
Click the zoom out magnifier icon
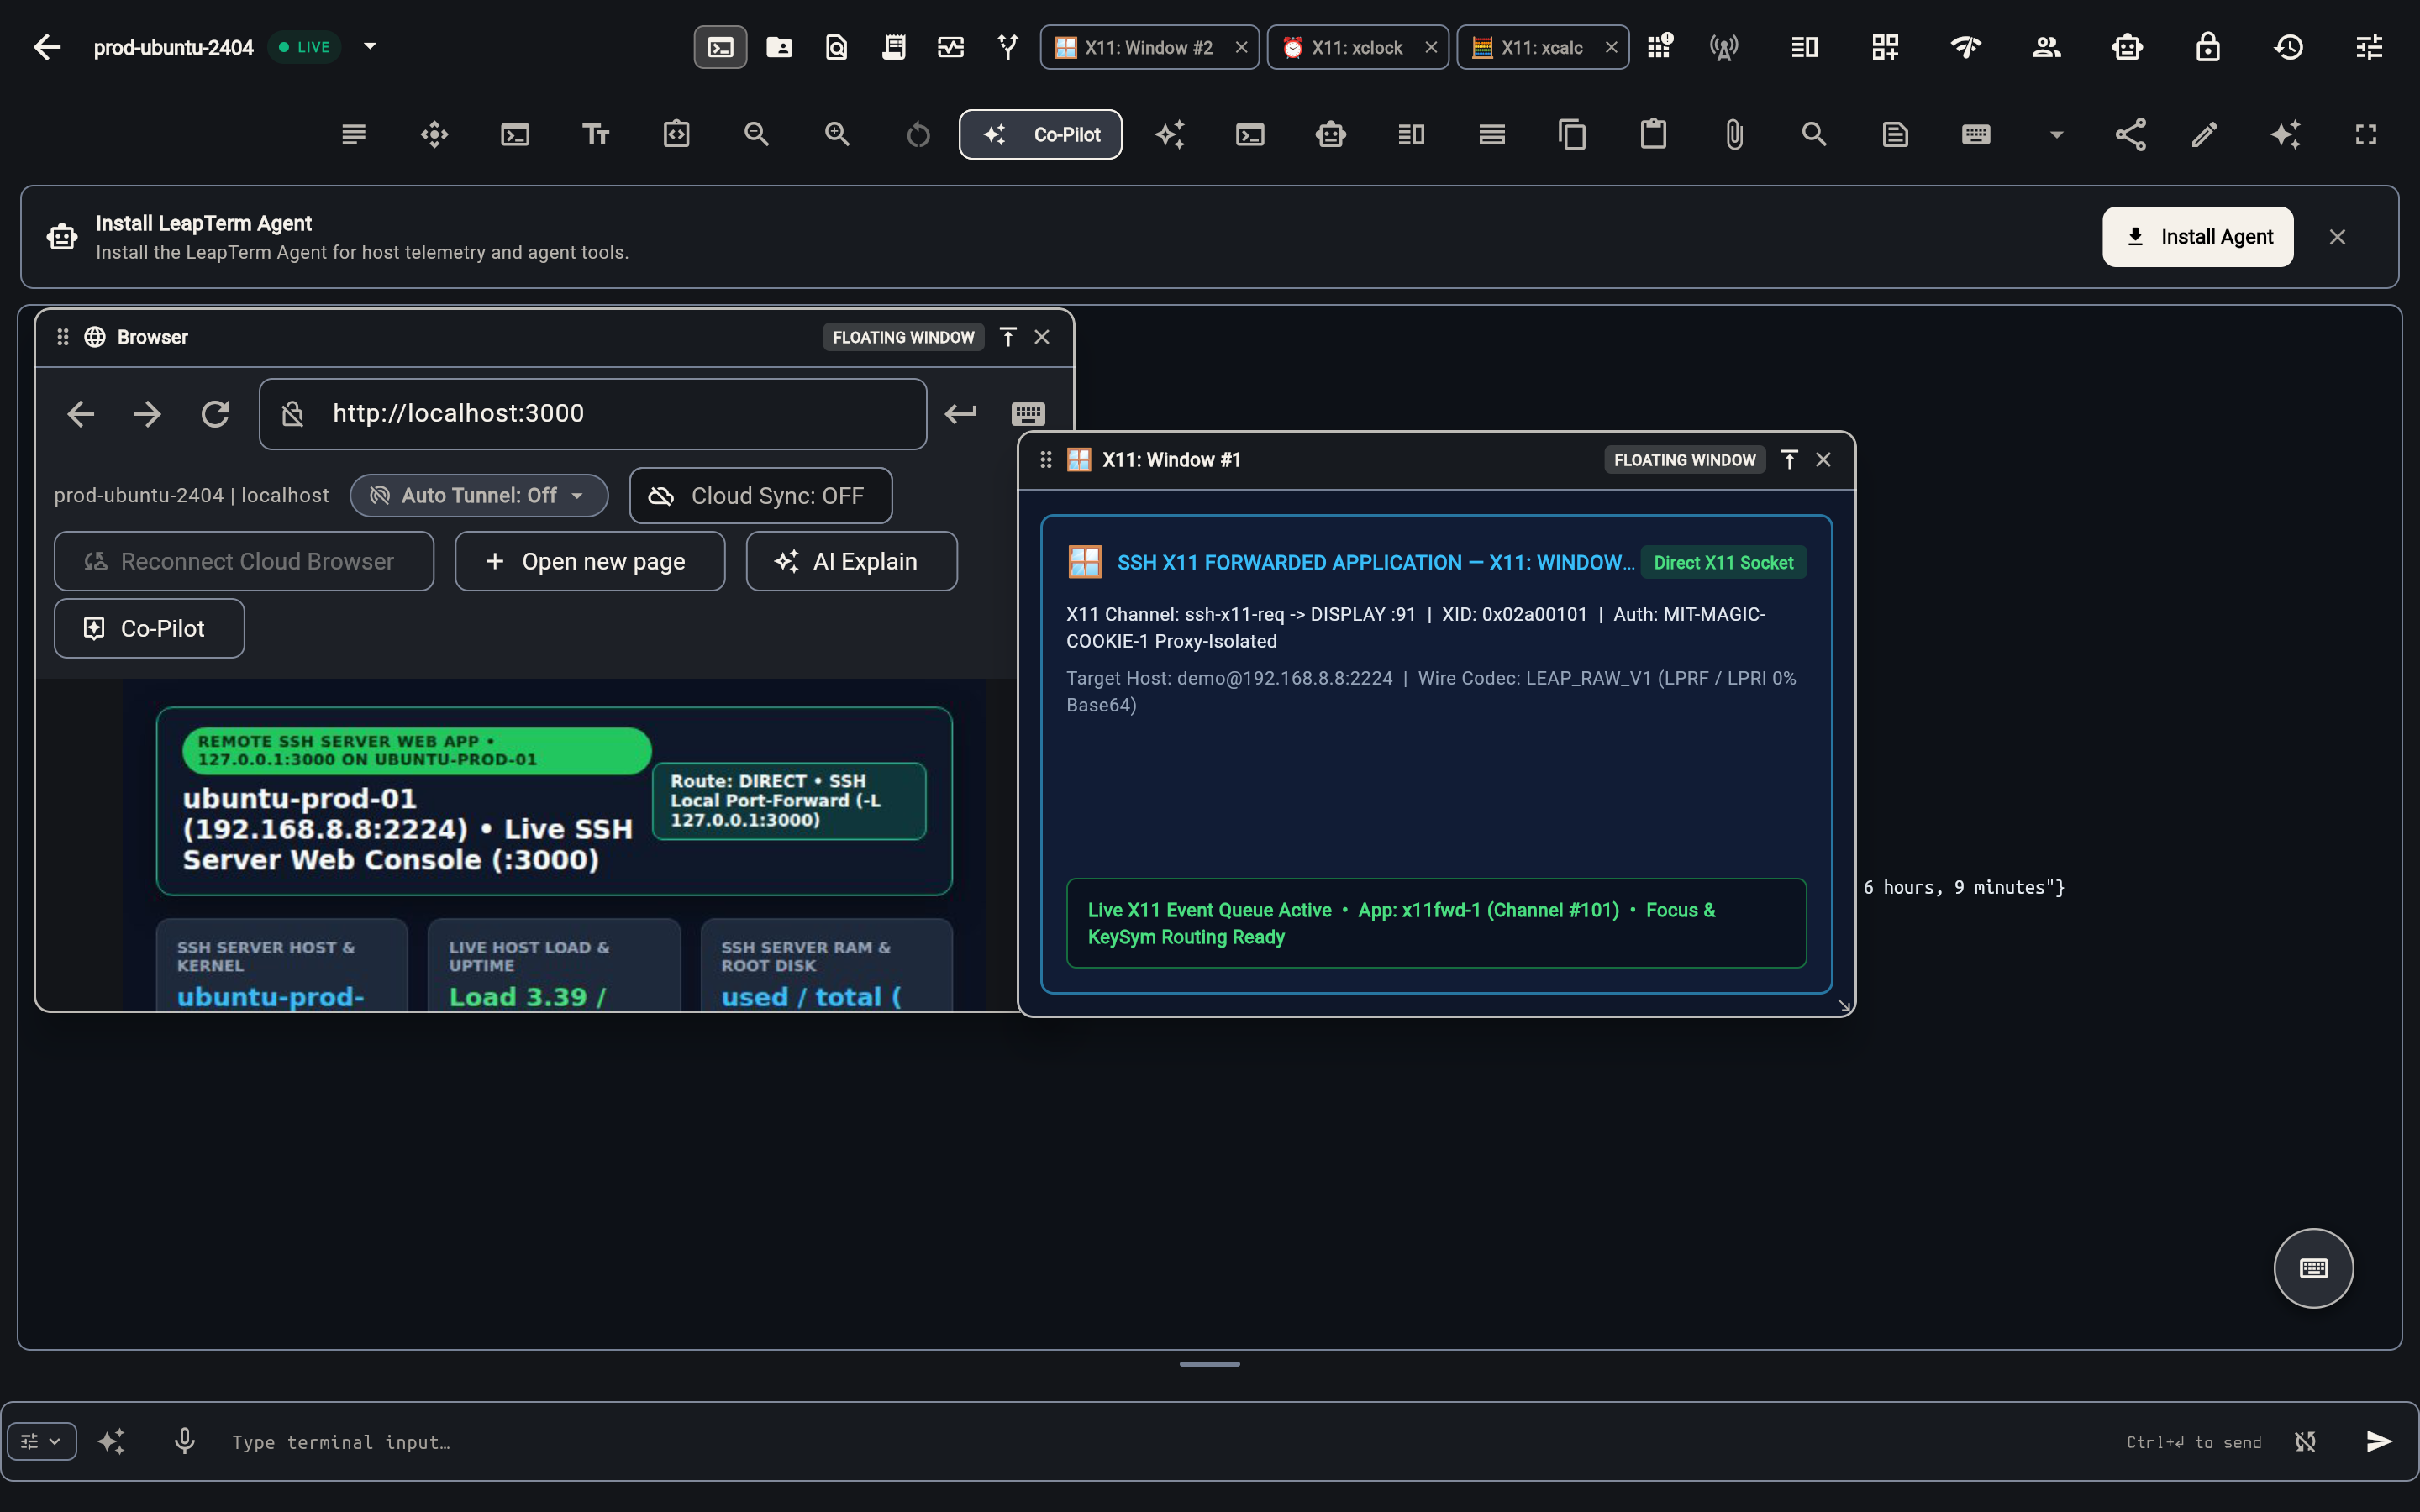pyautogui.click(x=757, y=134)
